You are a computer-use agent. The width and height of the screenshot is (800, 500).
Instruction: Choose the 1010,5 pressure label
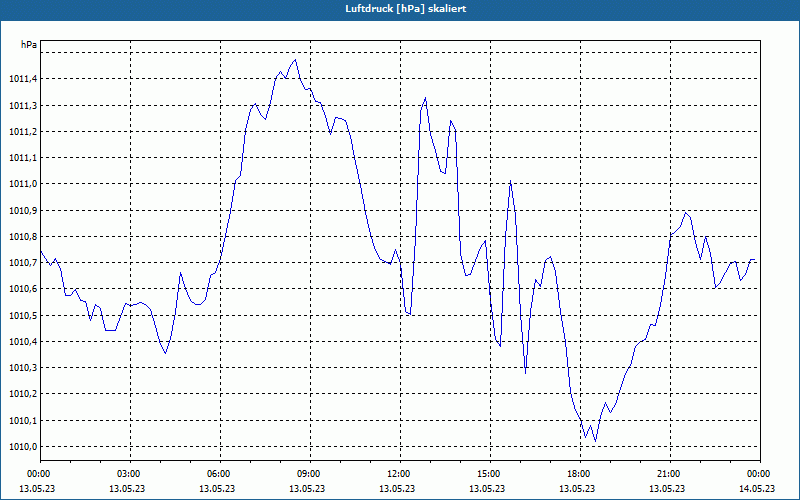(22, 316)
